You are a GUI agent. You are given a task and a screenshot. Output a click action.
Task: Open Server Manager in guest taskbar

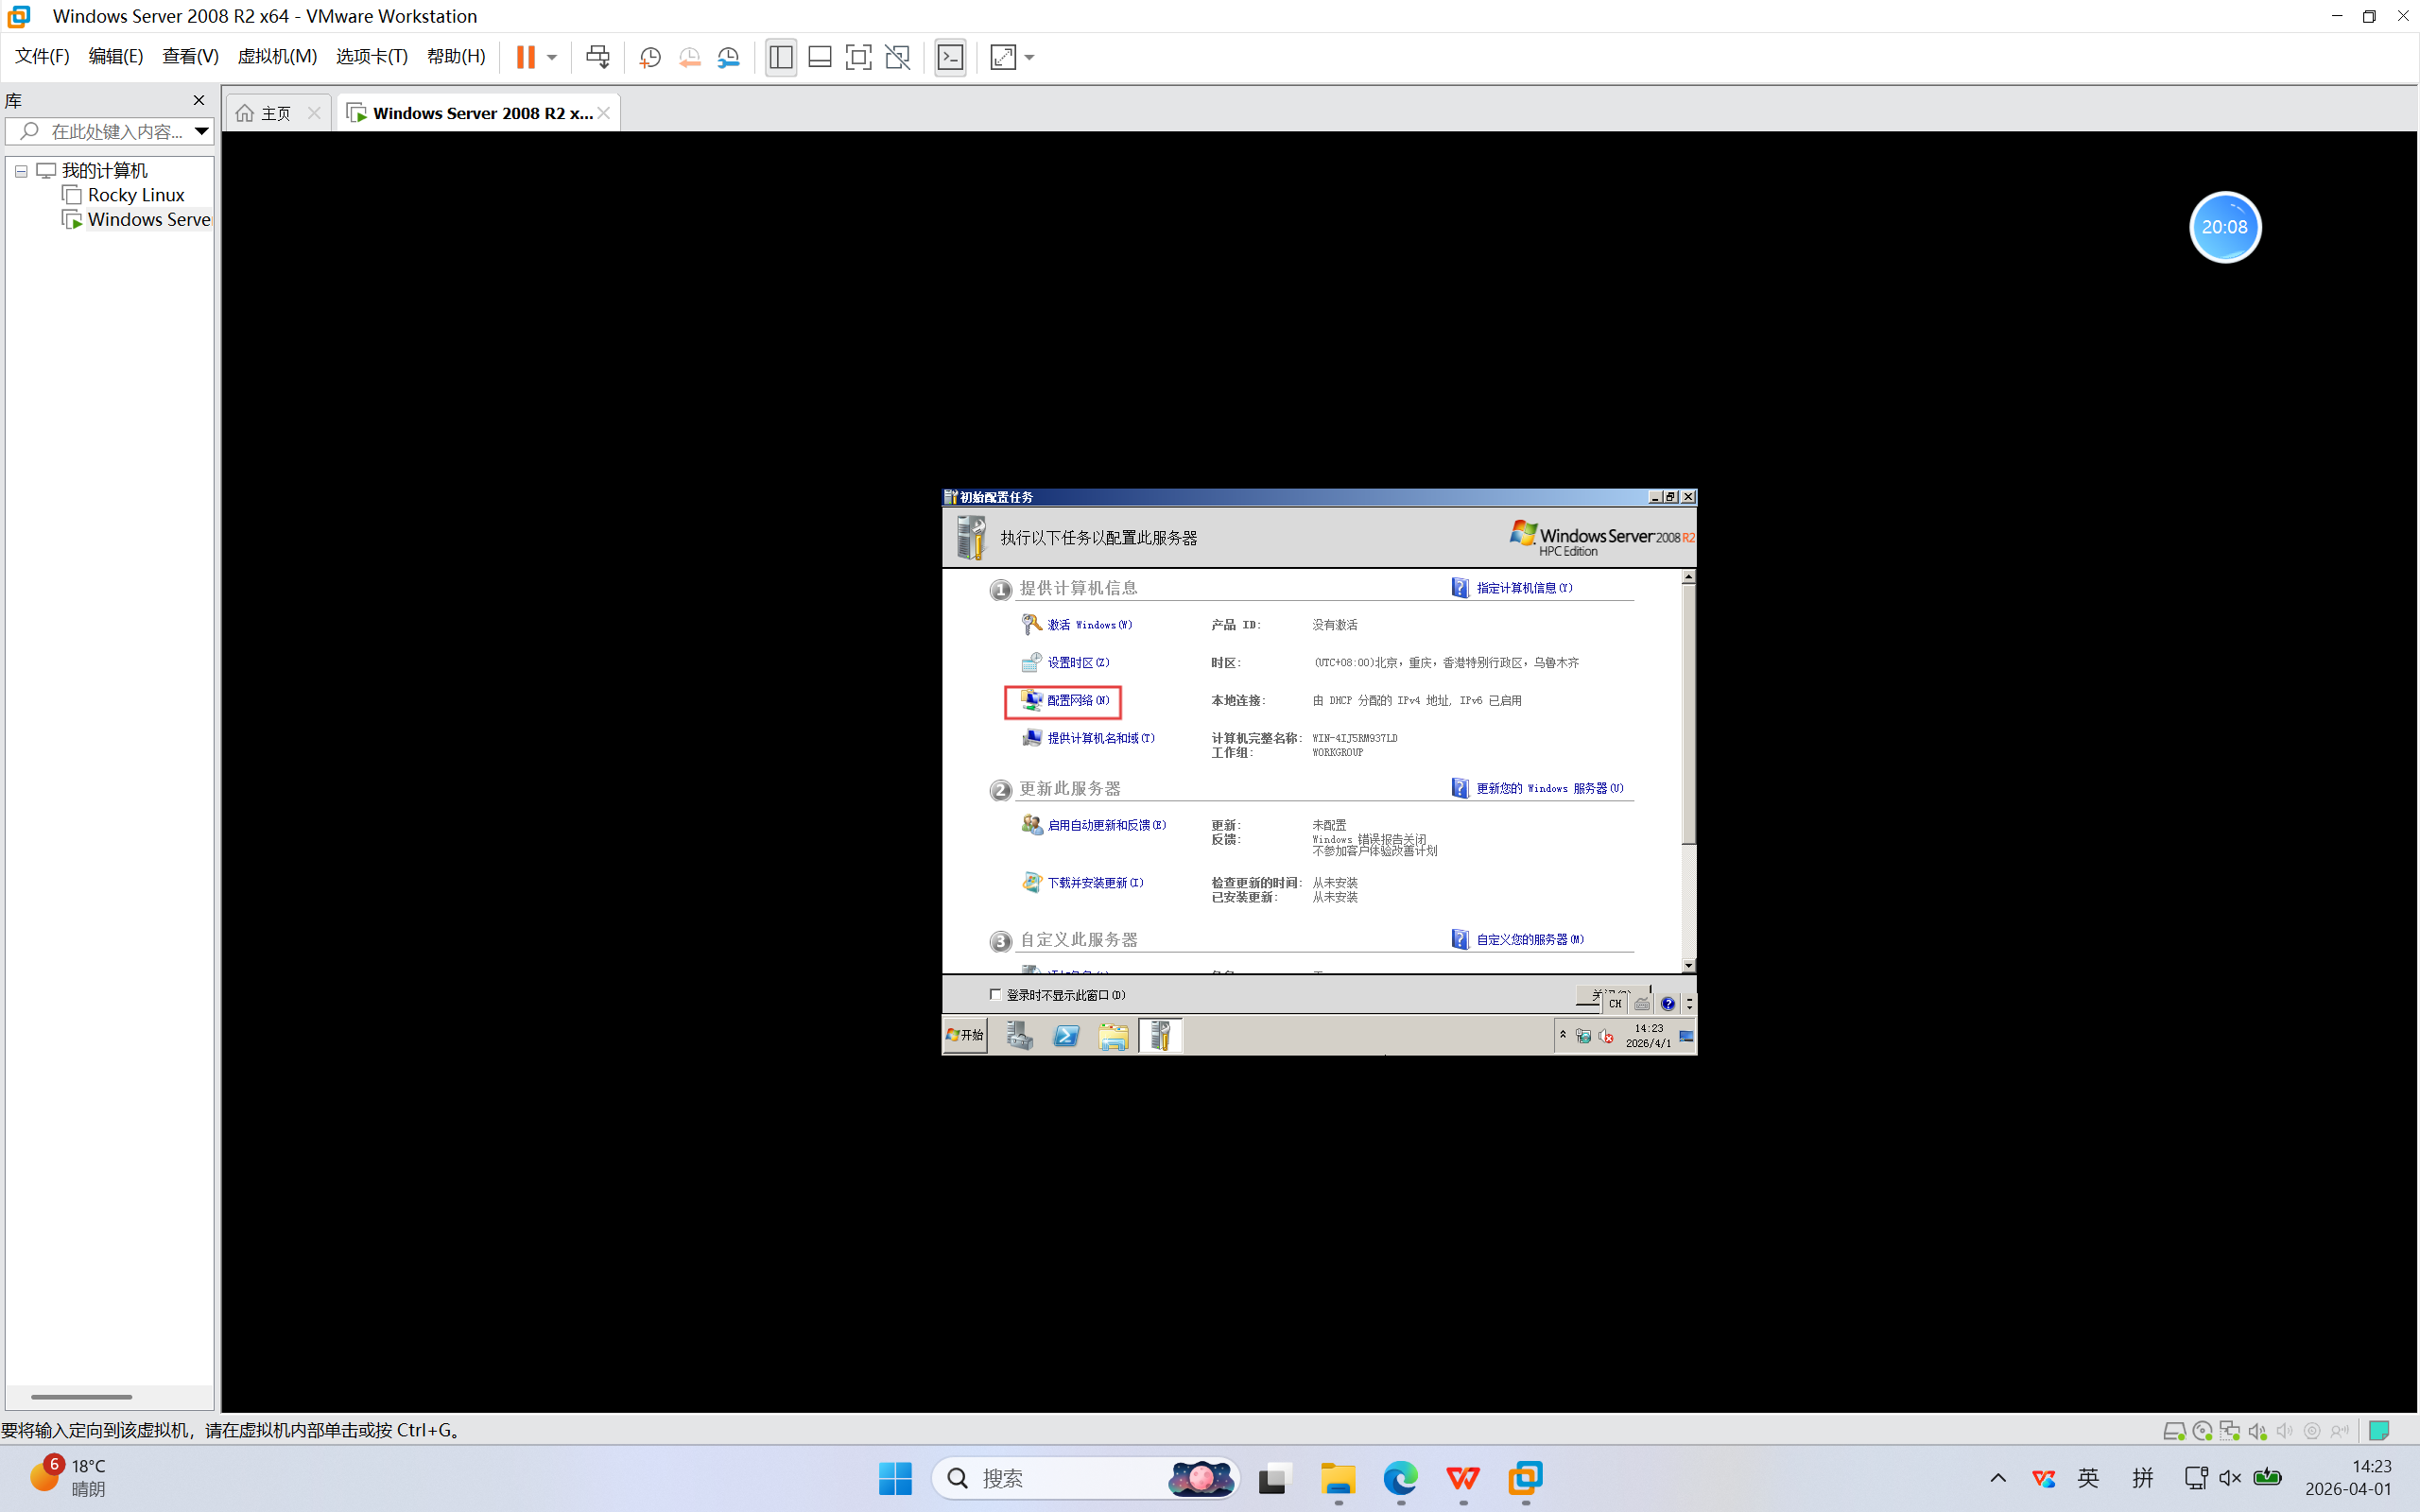pyautogui.click(x=1019, y=1036)
